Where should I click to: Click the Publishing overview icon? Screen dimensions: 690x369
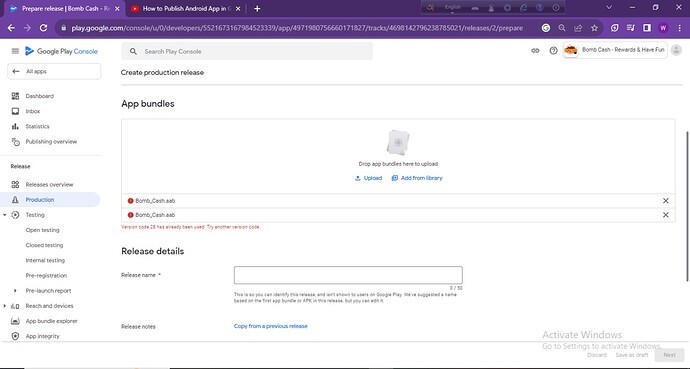(x=15, y=142)
